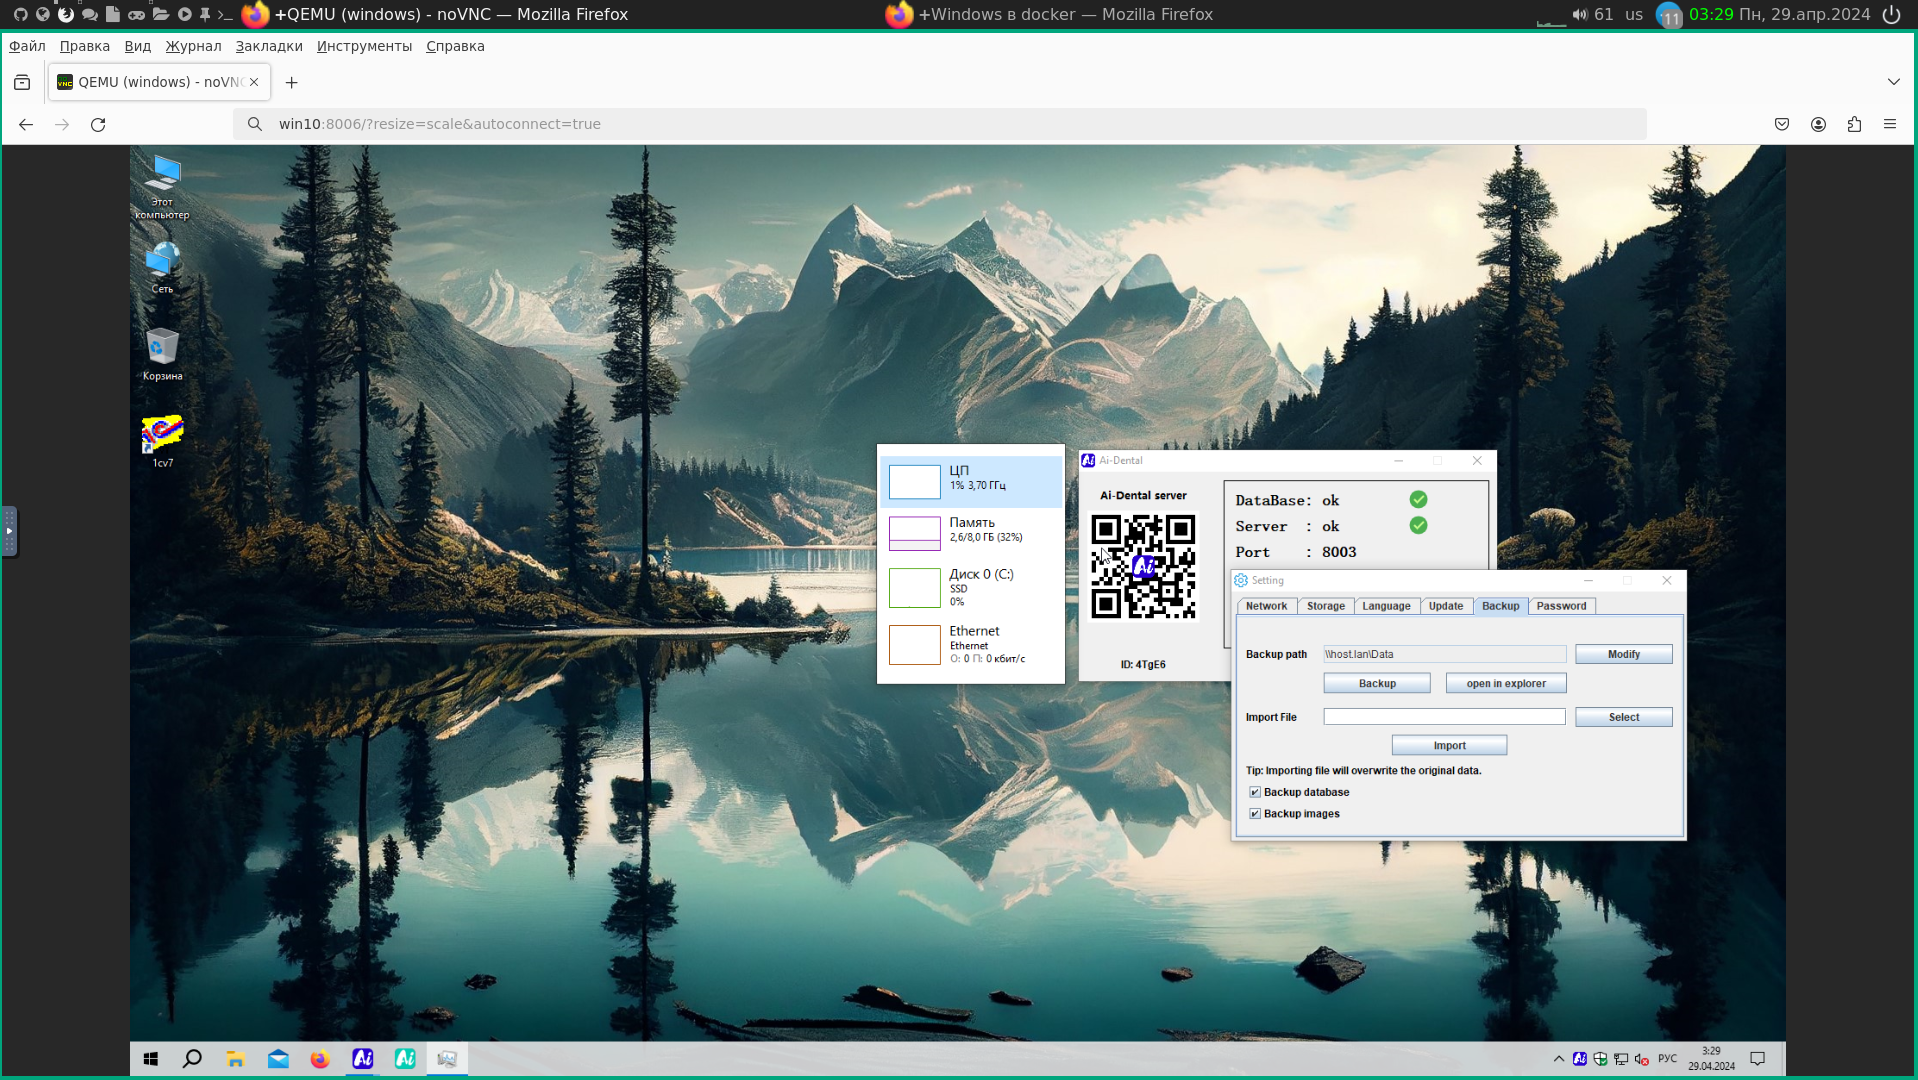Click the Import File input field
The width and height of the screenshot is (1918, 1080).
pos(1445,717)
